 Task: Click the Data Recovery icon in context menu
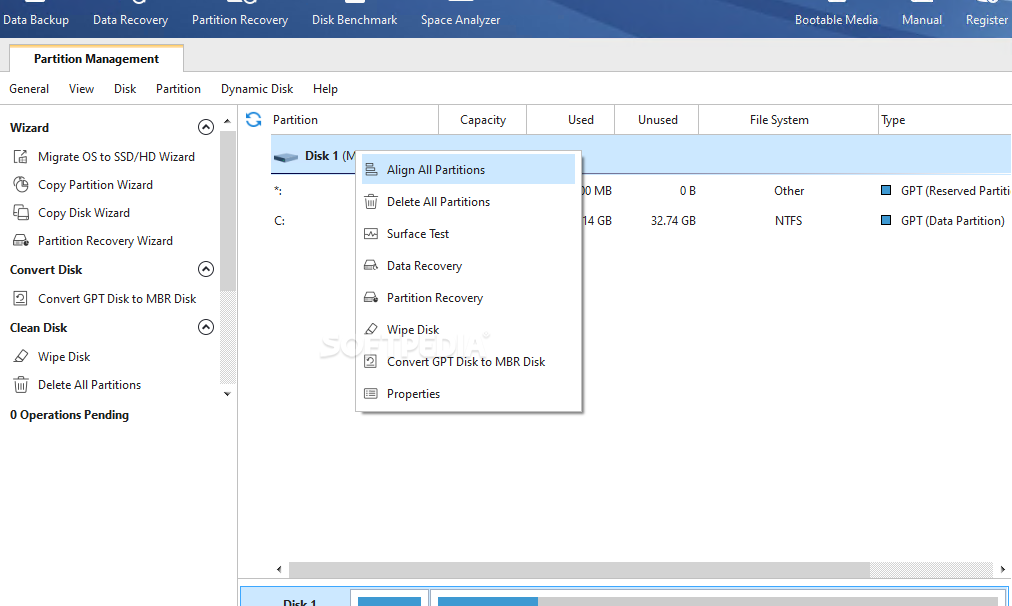point(371,265)
